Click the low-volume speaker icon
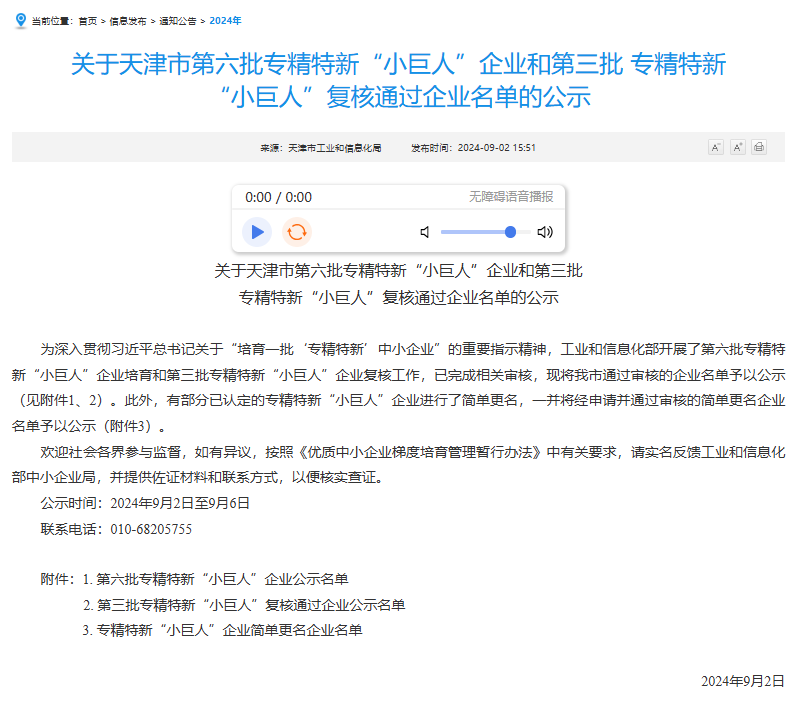 click(x=425, y=232)
